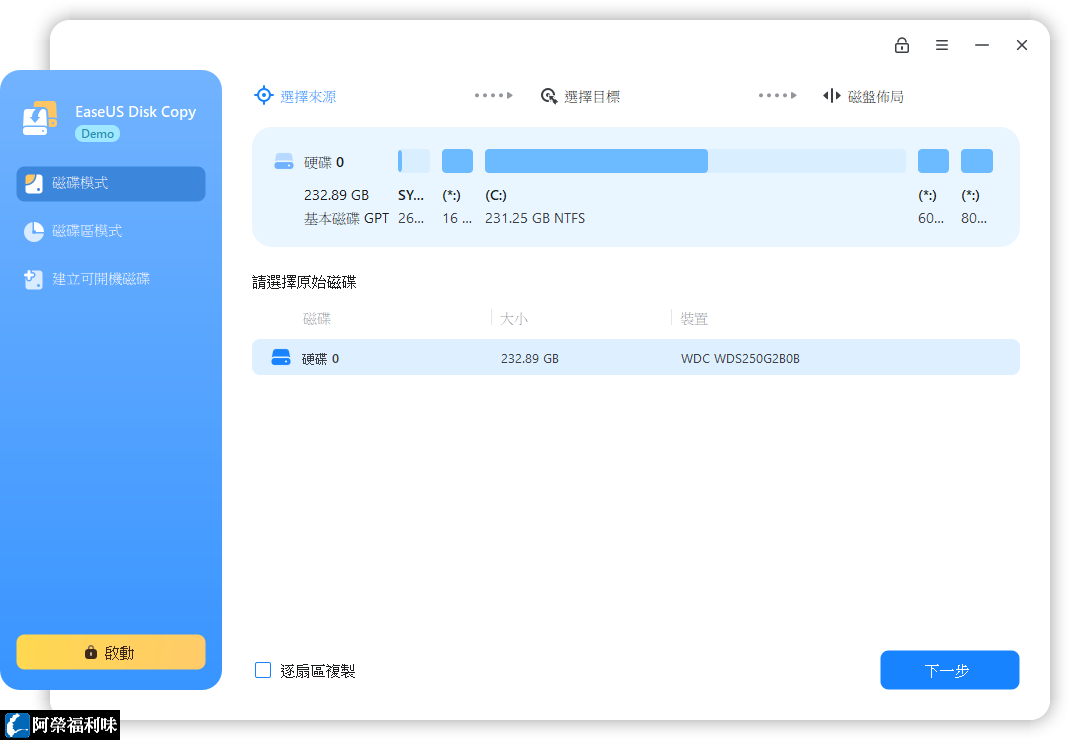
Task: Click the yellow 啟動 activate button
Action: point(111,652)
